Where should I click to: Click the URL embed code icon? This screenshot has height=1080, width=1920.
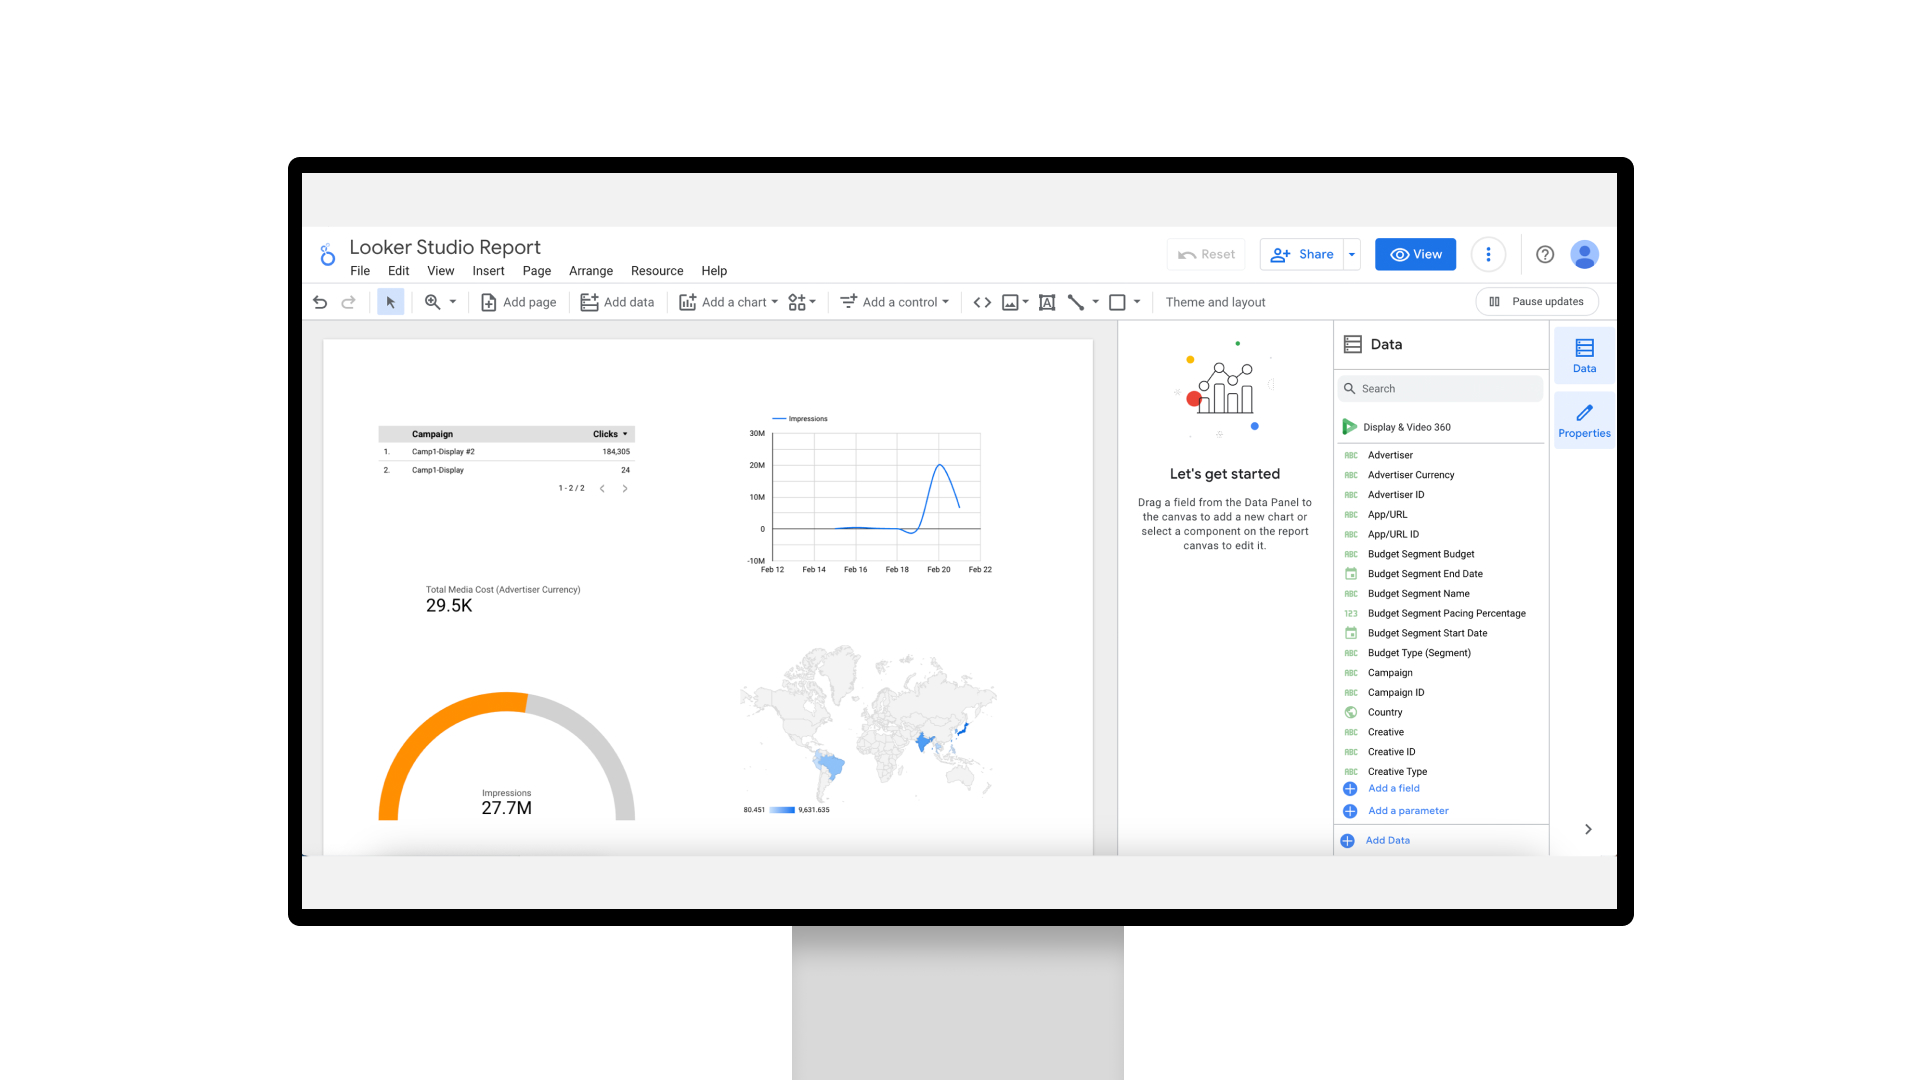982,302
